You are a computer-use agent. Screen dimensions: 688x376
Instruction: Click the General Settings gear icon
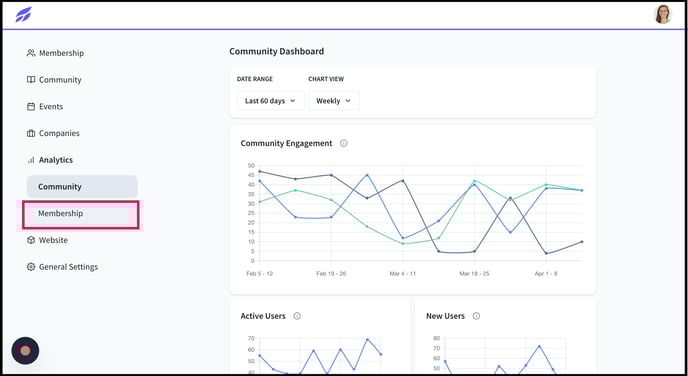tap(31, 267)
